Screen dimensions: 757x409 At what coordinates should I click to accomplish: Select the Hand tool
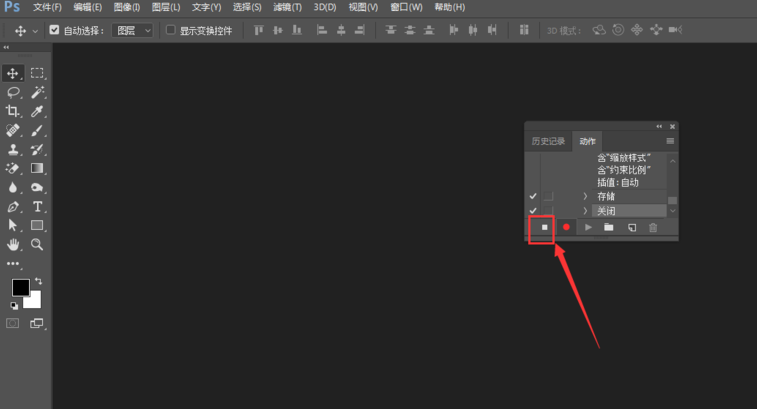[x=13, y=244]
